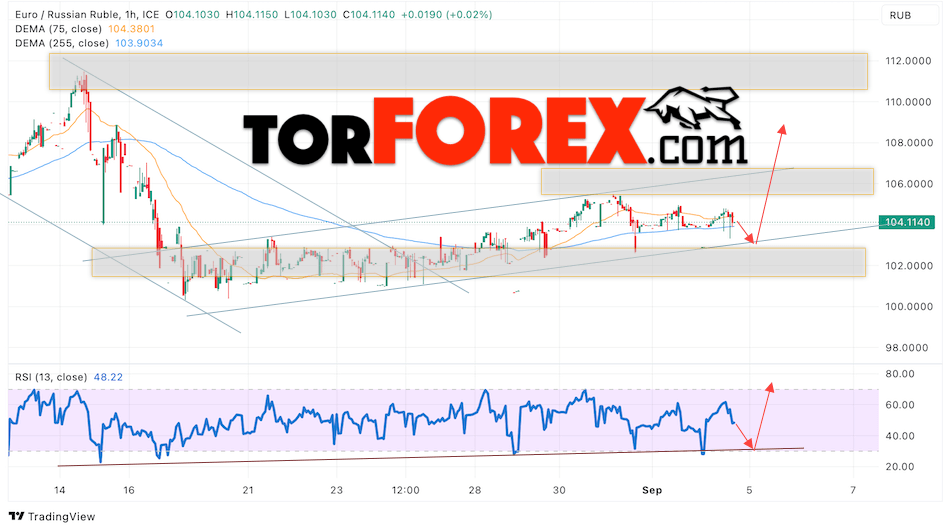Click the 16 date label on time axis
Viewport: 951px width, 531px height.
pos(129,490)
